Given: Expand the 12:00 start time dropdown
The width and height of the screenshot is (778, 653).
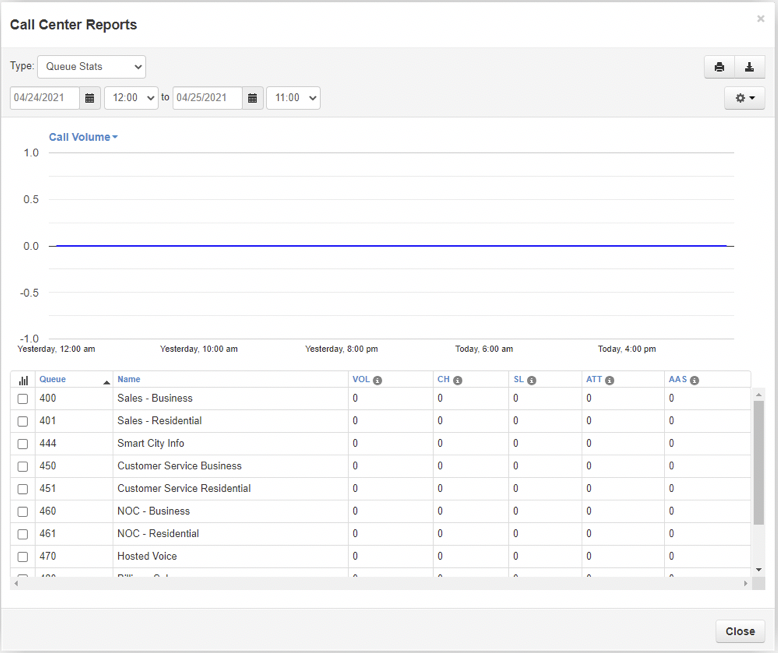Looking at the screenshot, I should point(131,98).
